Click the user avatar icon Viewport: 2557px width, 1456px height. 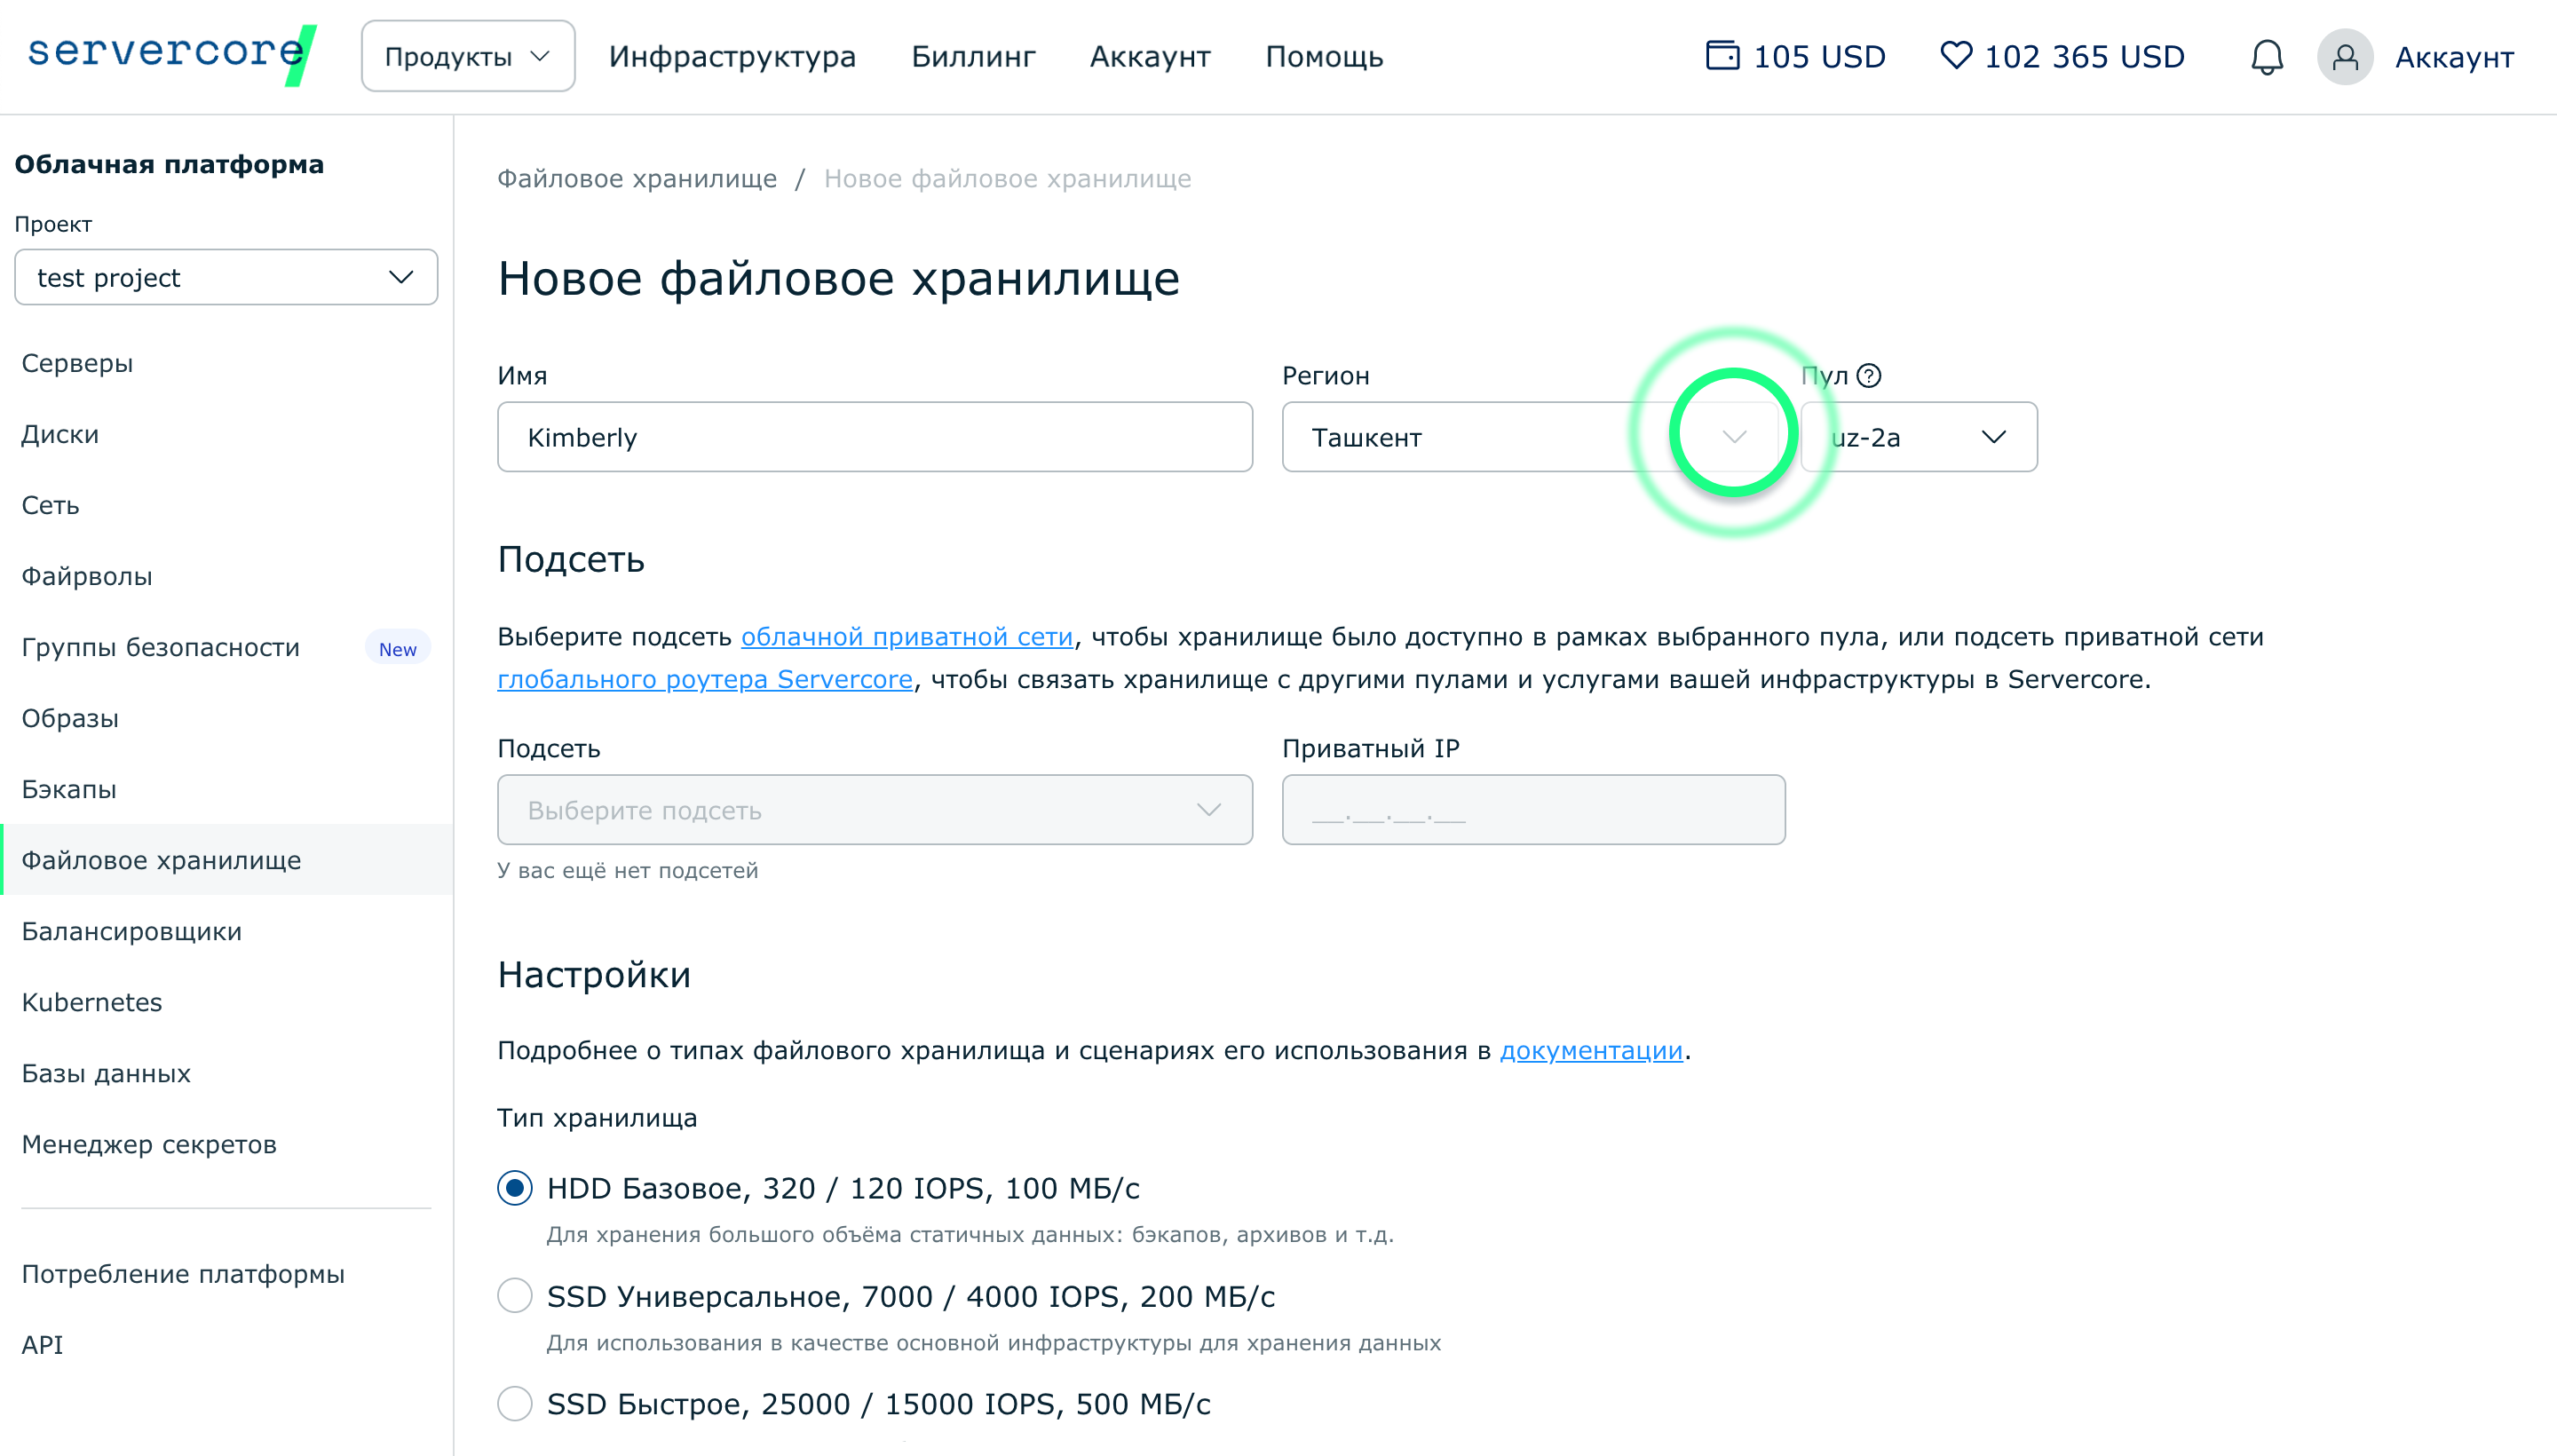pyautogui.click(x=2344, y=57)
